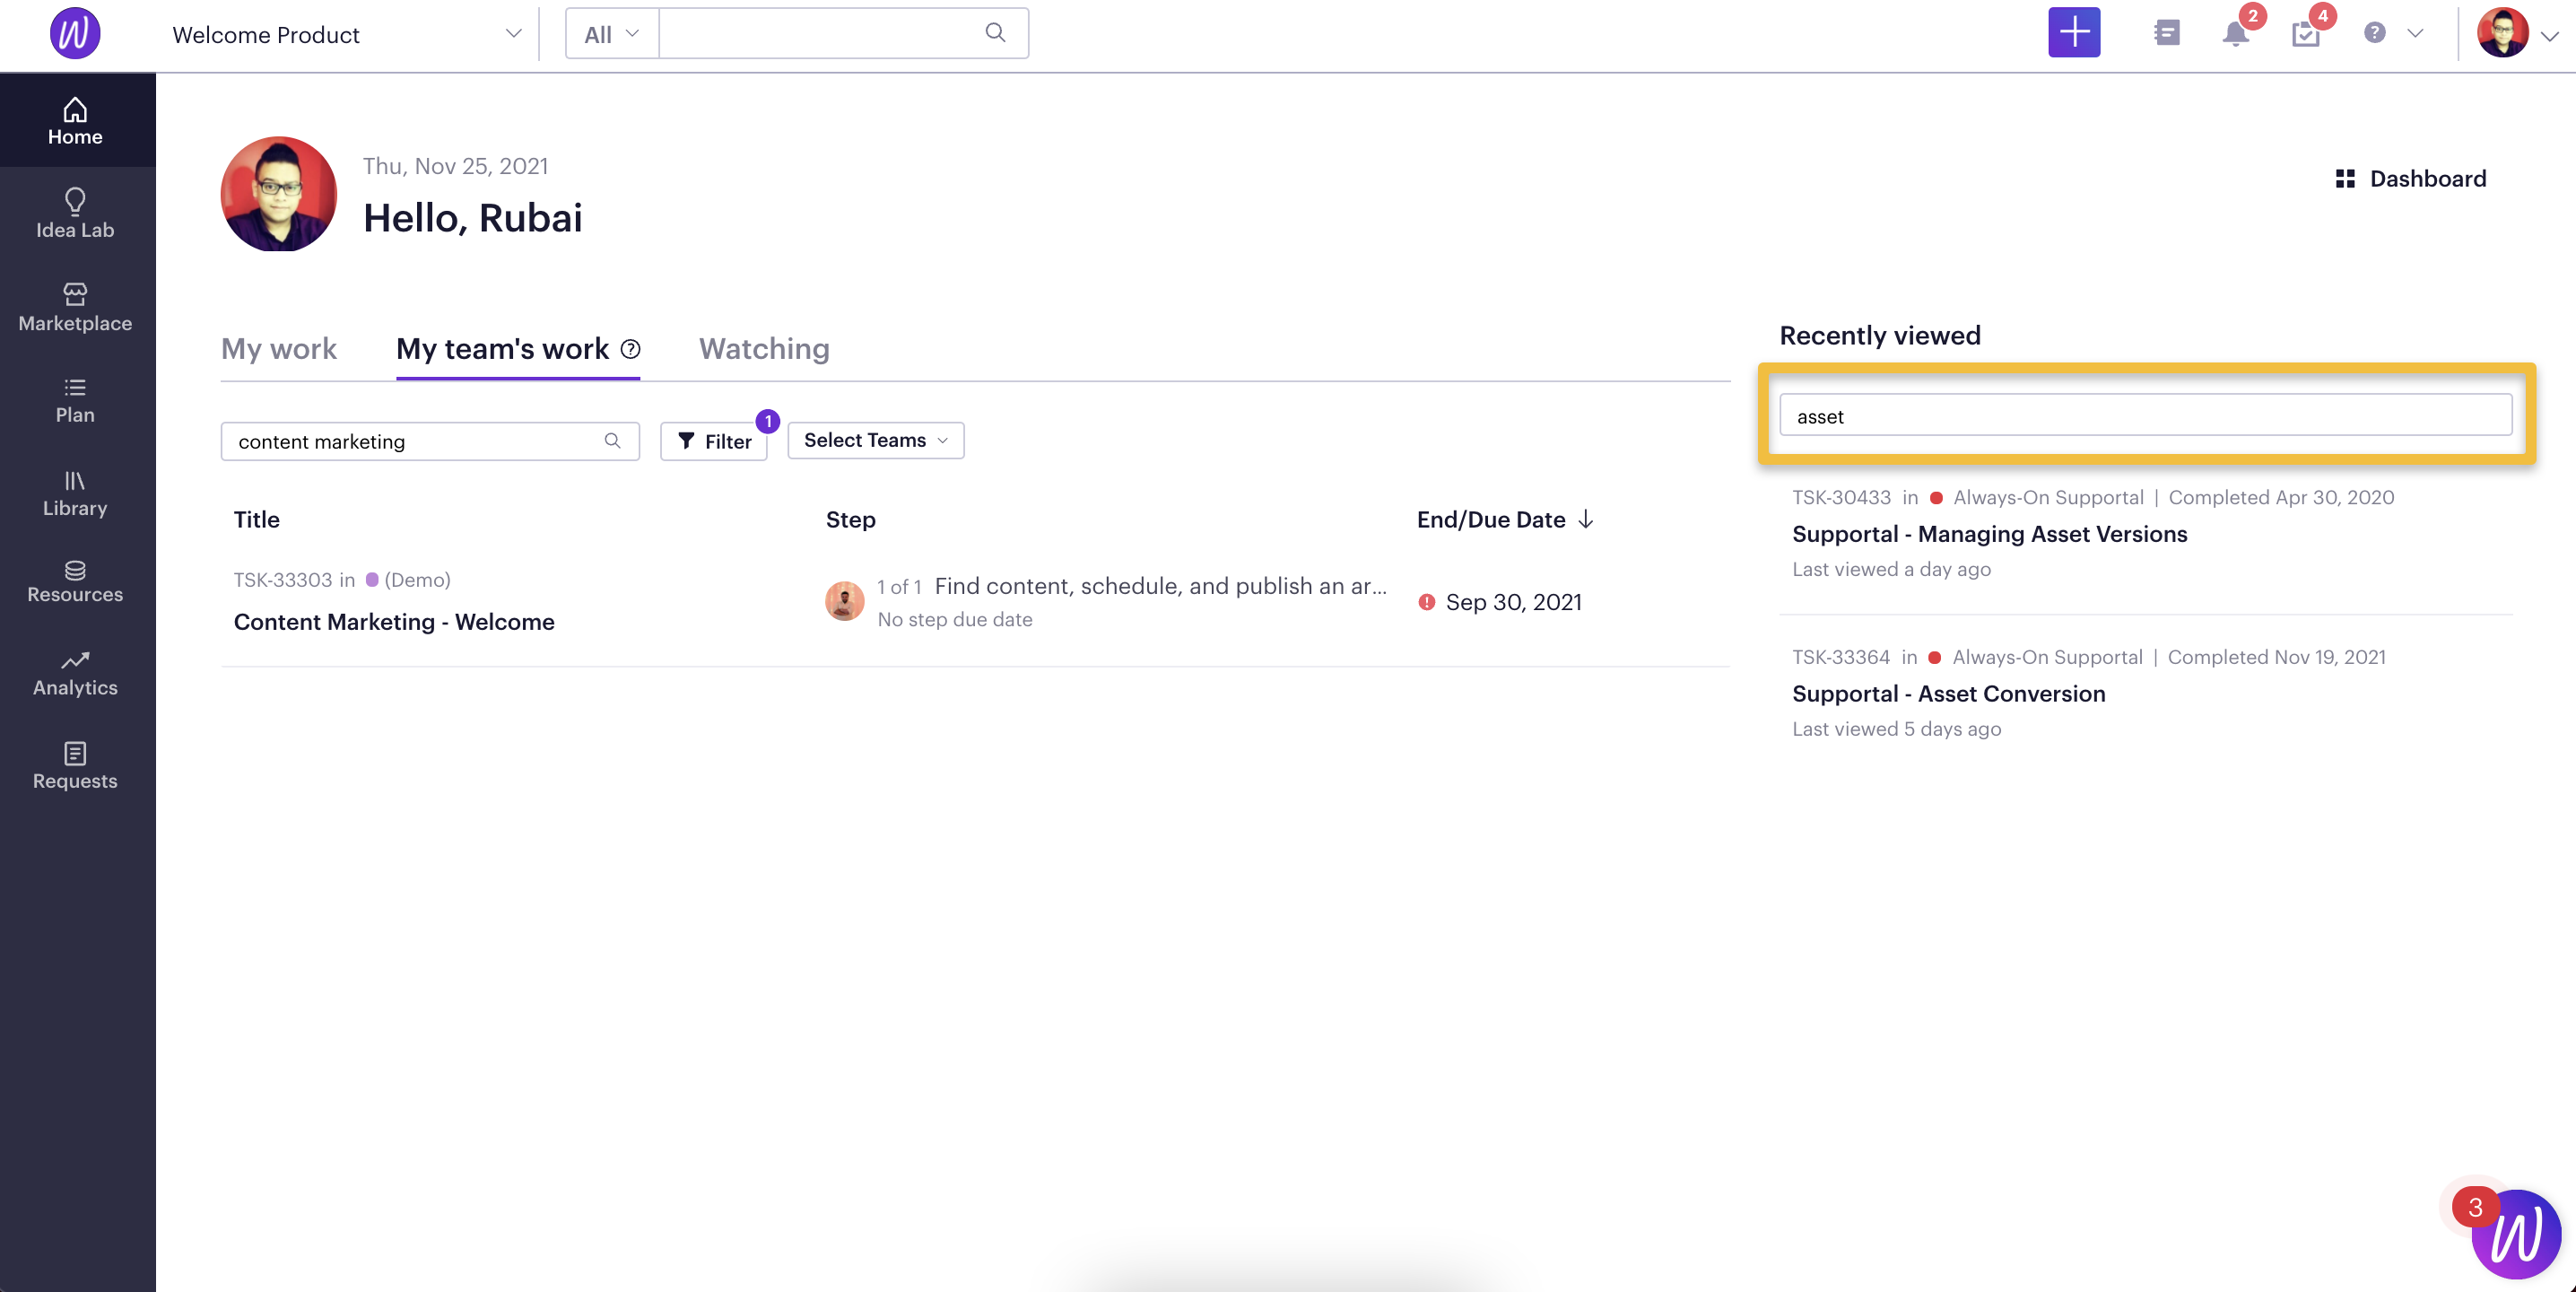Open the Select Teams dropdown
2576x1292 pixels.
876,440
